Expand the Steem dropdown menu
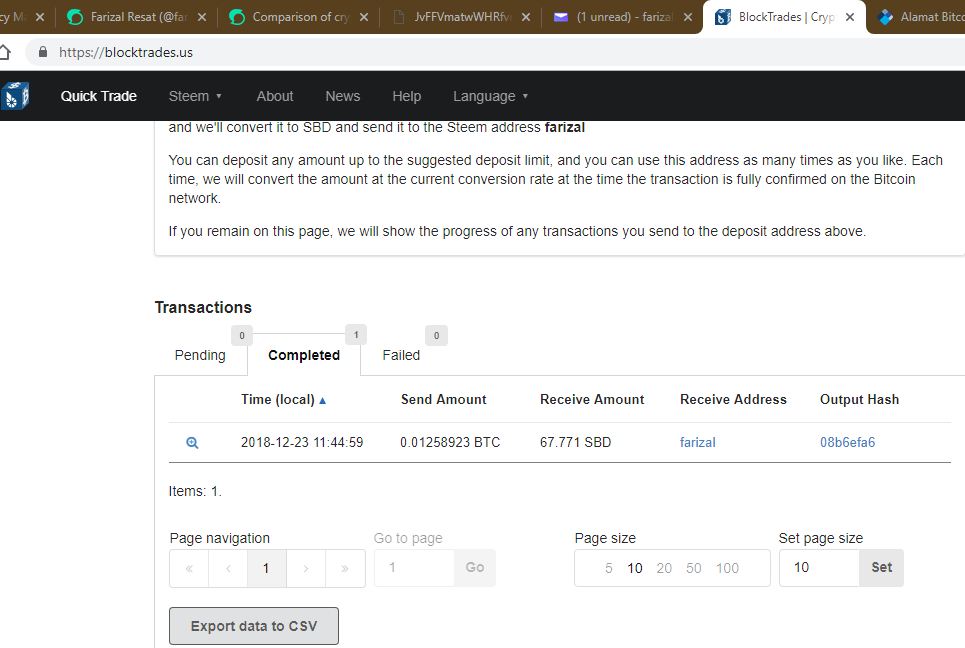Image resolution: width=965 pixels, height=648 pixels. (195, 96)
